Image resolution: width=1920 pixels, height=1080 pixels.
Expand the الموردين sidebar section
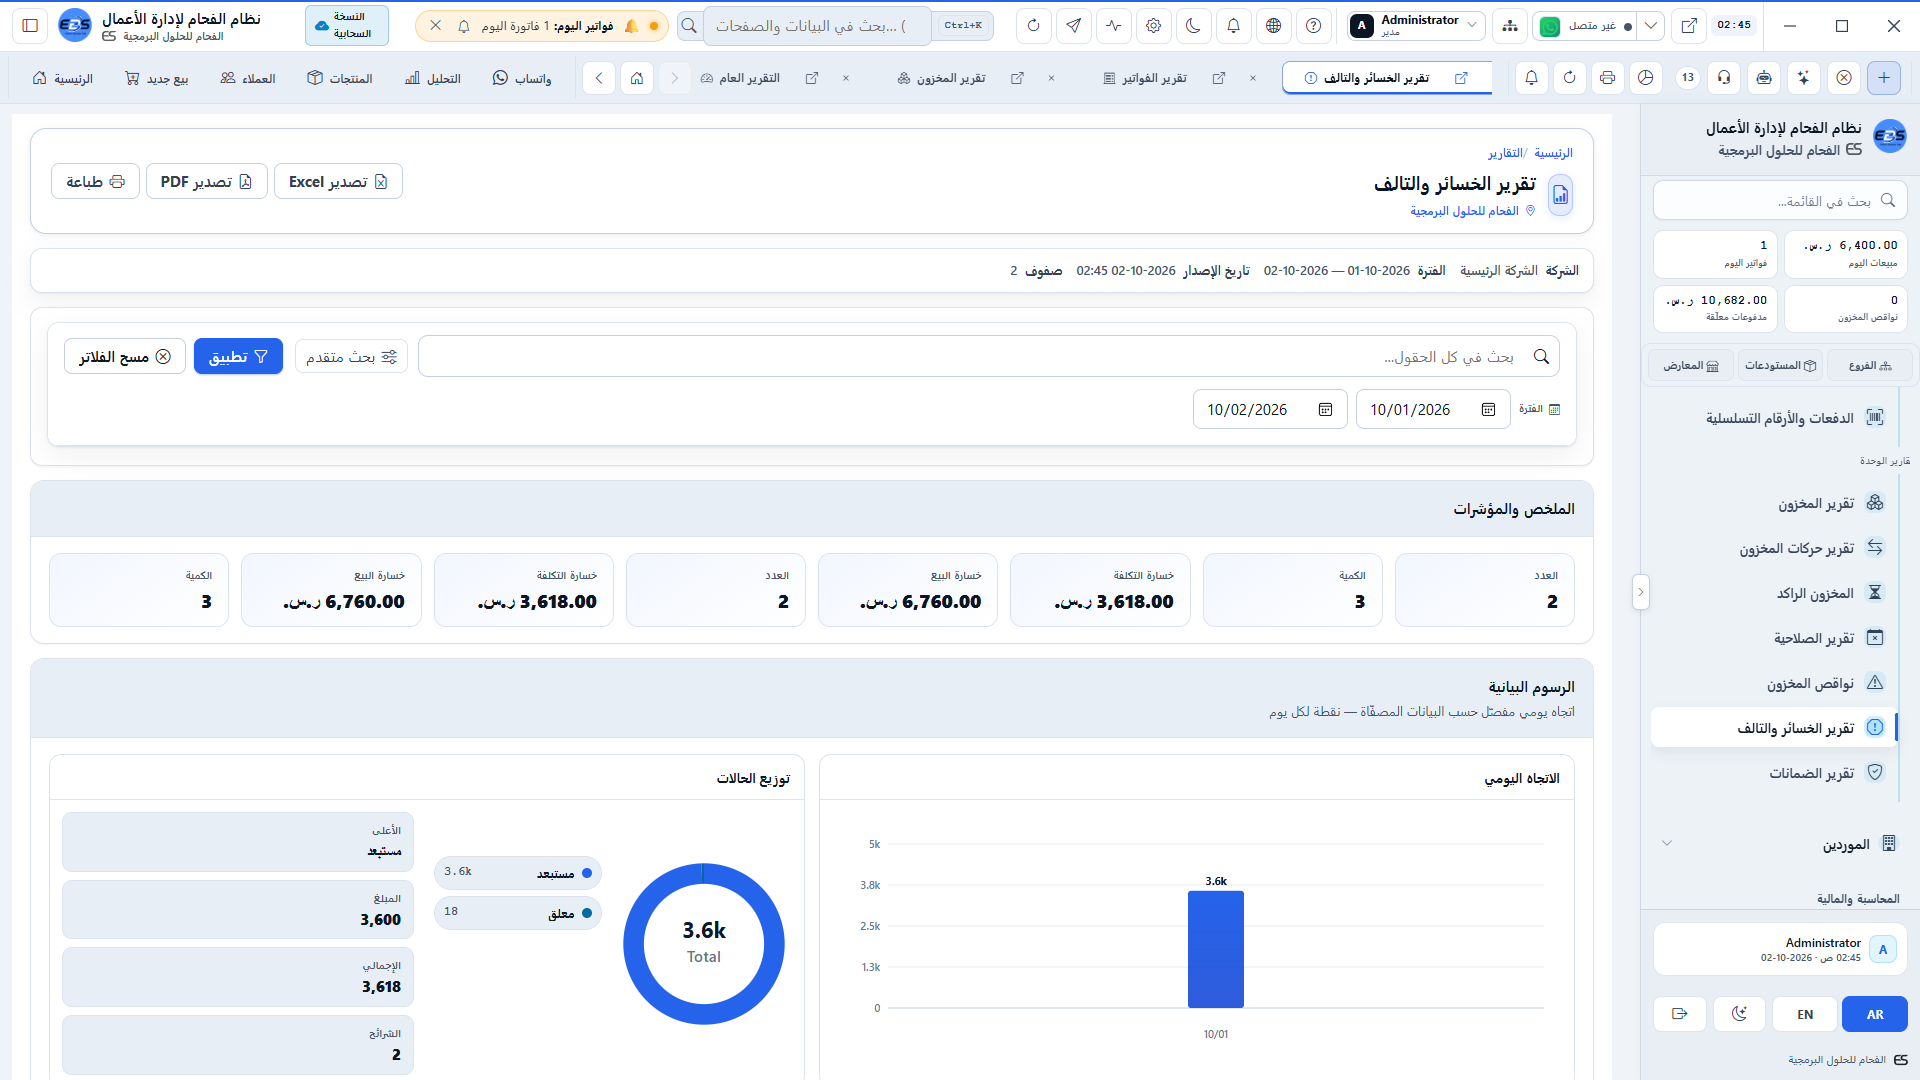point(1780,844)
